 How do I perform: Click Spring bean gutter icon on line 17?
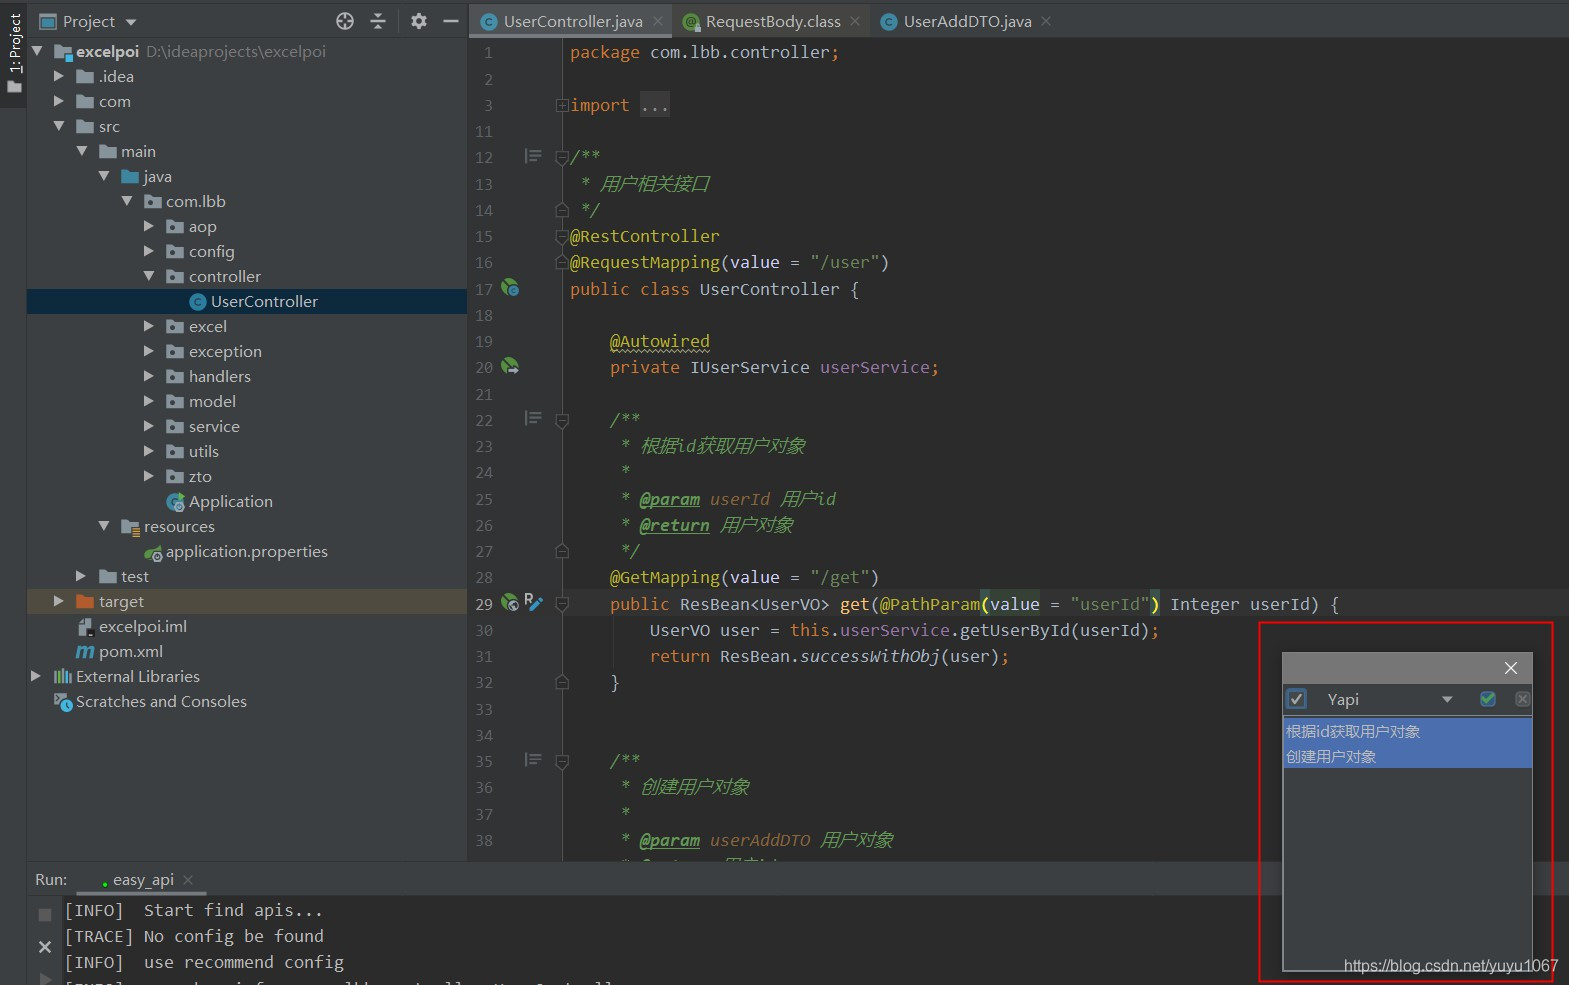[510, 288]
